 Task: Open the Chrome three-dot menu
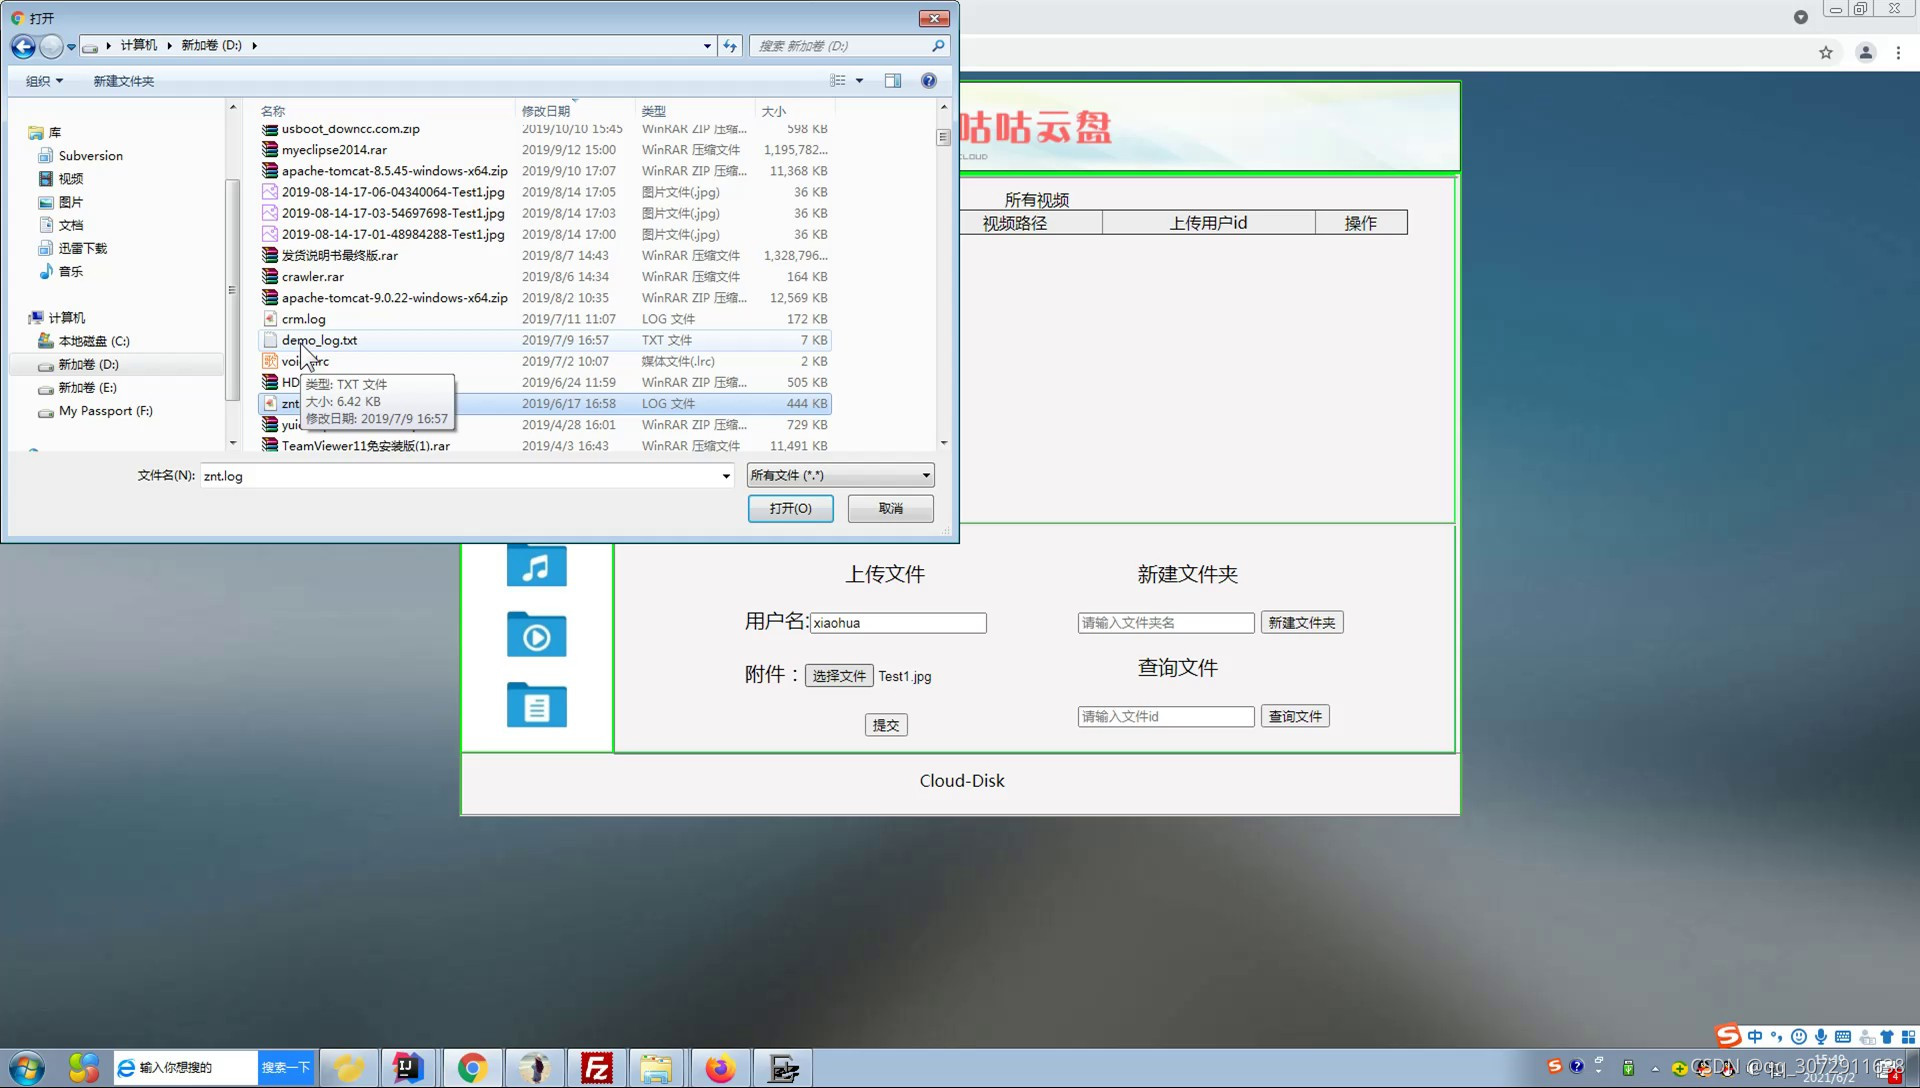tap(1899, 53)
